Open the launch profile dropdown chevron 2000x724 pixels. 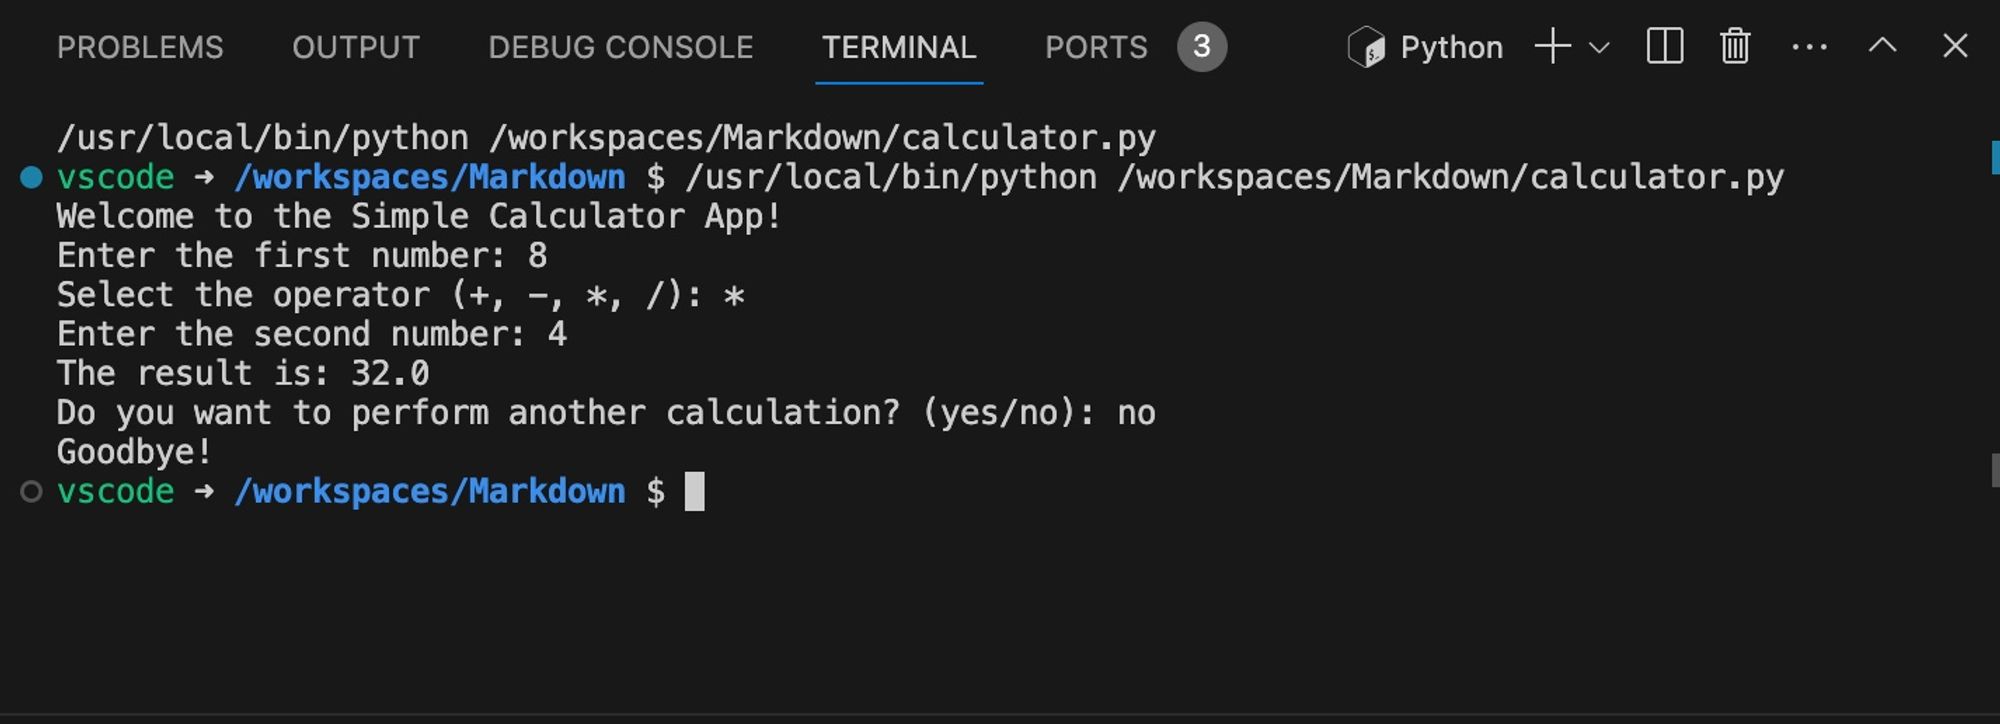coord(1598,46)
